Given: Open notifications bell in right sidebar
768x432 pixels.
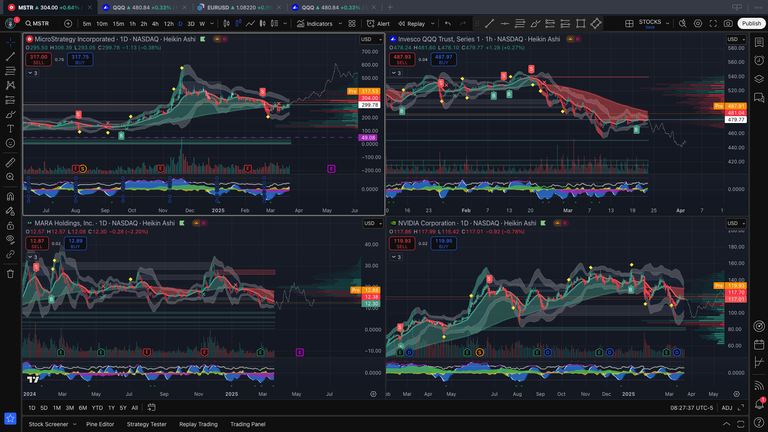Looking at the screenshot, I should [x=759, y=404].
